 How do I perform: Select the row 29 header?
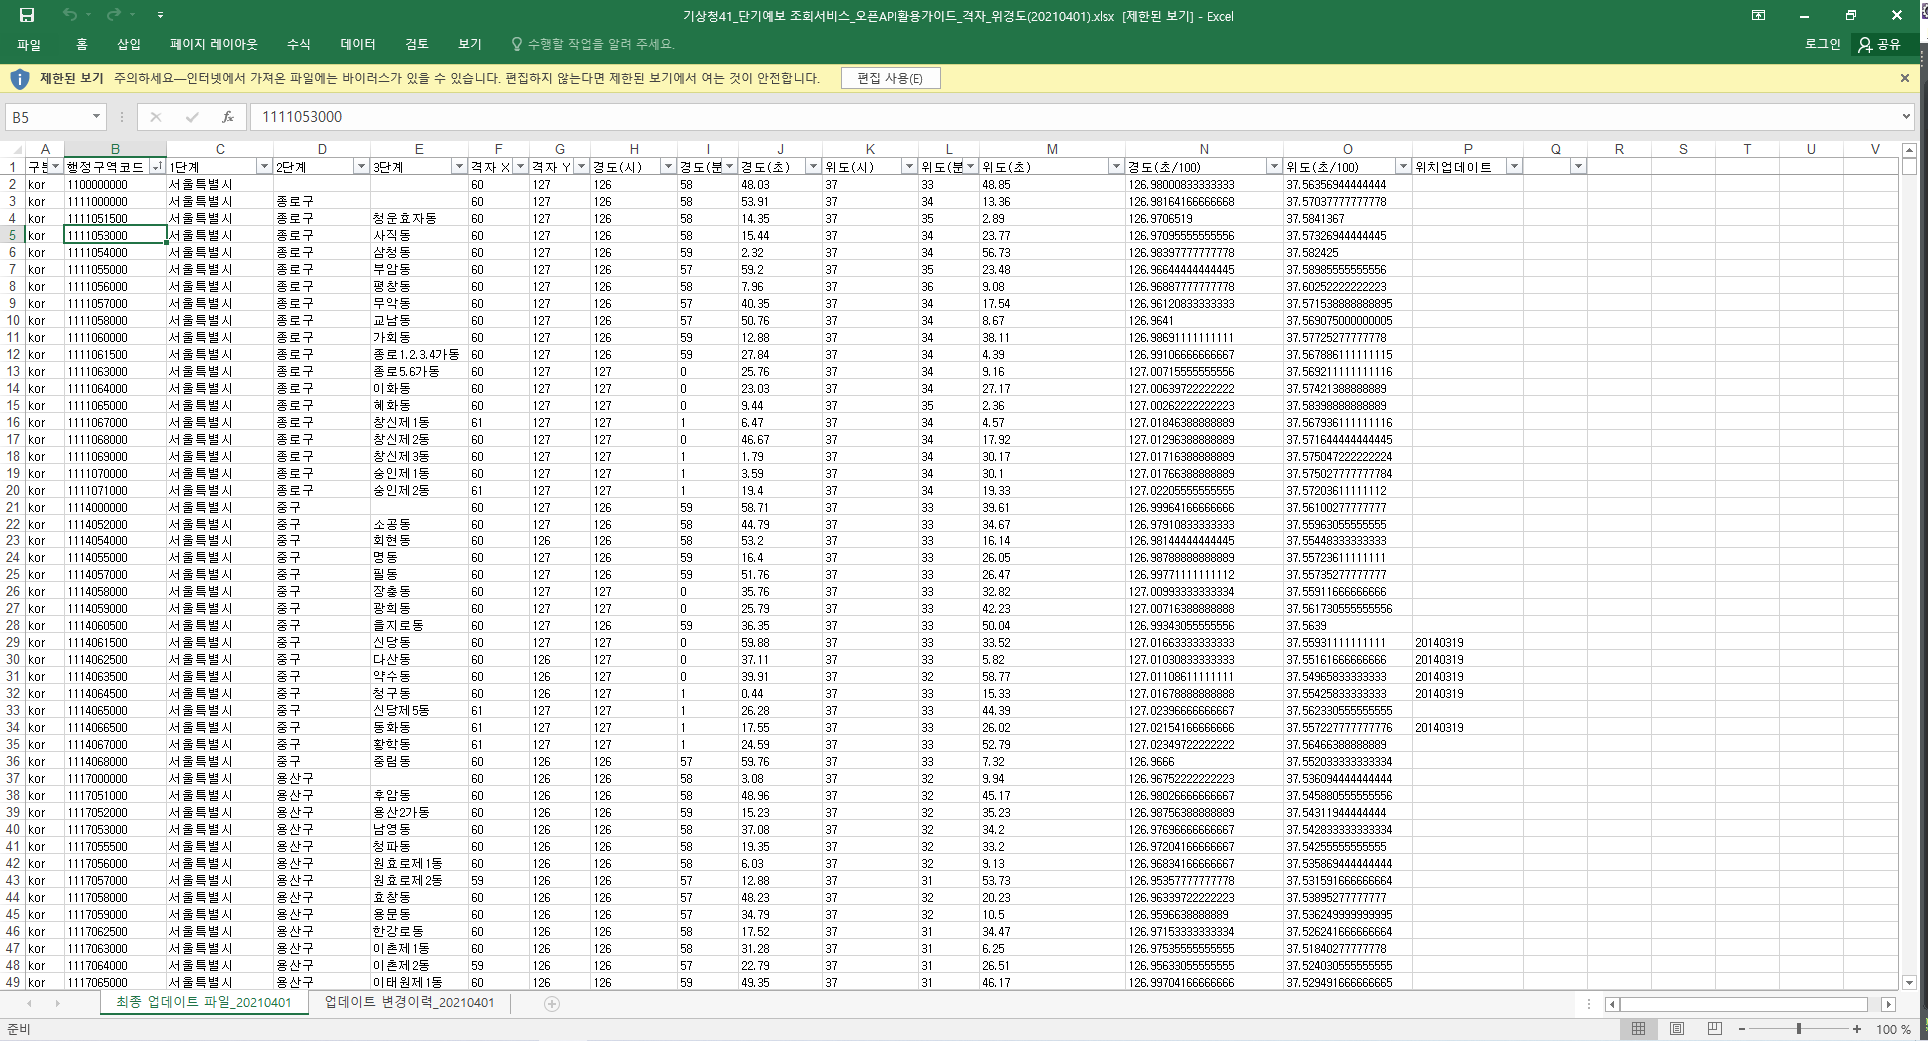point(13,643)
